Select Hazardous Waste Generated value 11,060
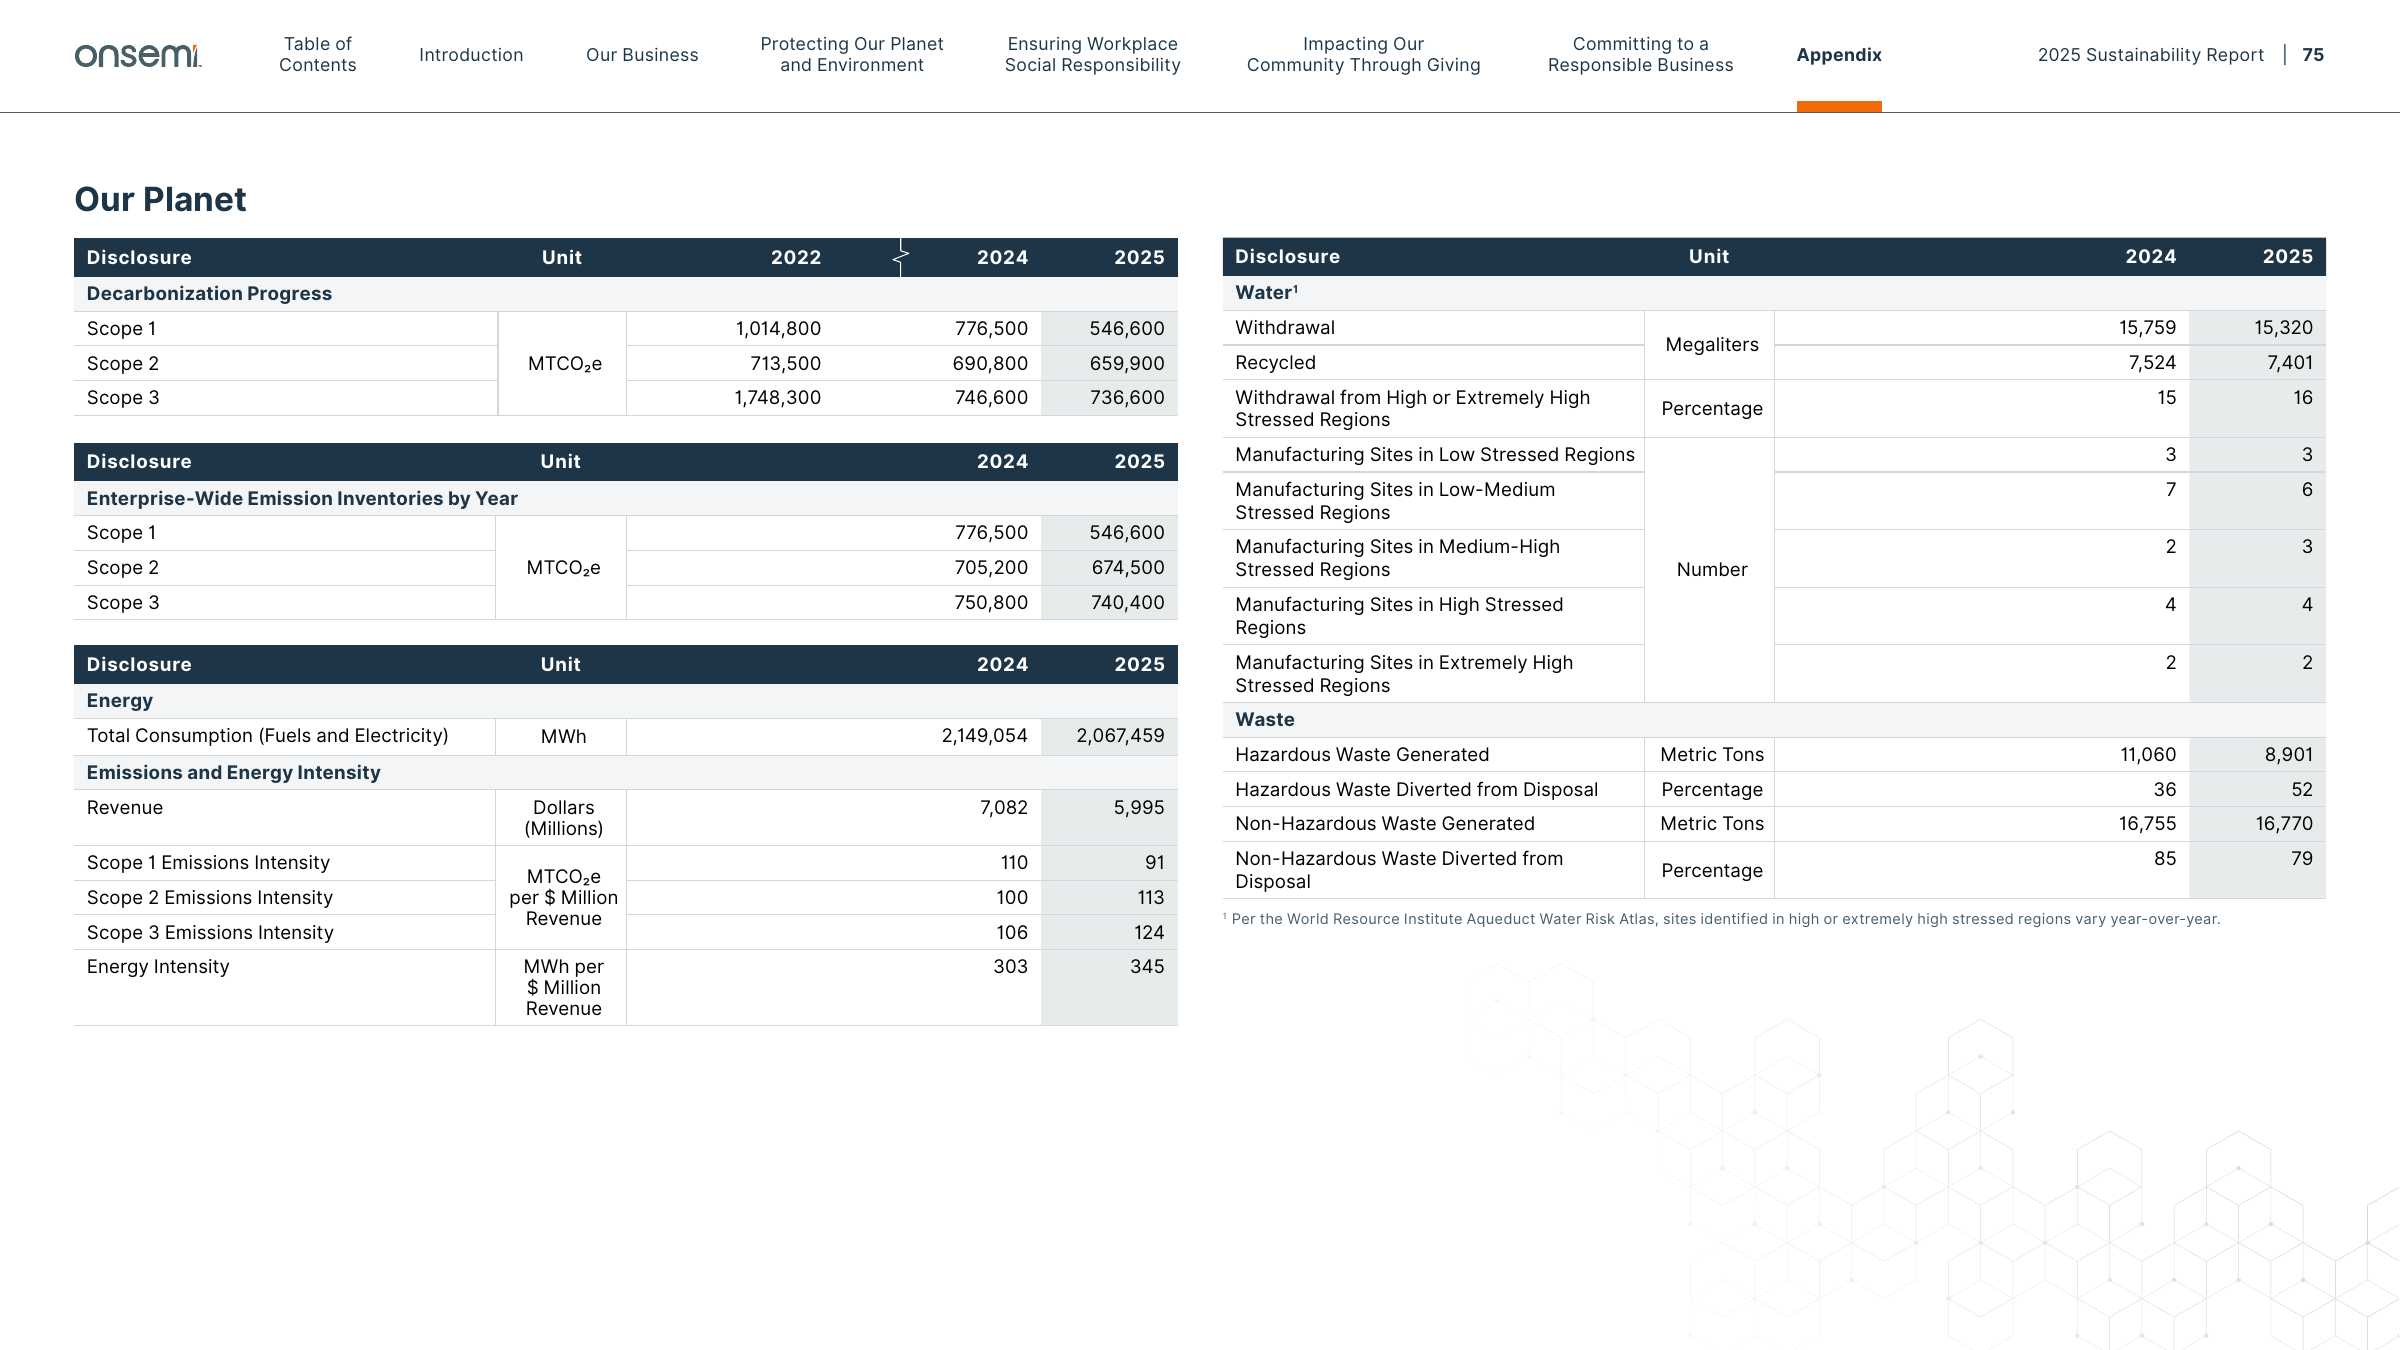 [2148, 755]
